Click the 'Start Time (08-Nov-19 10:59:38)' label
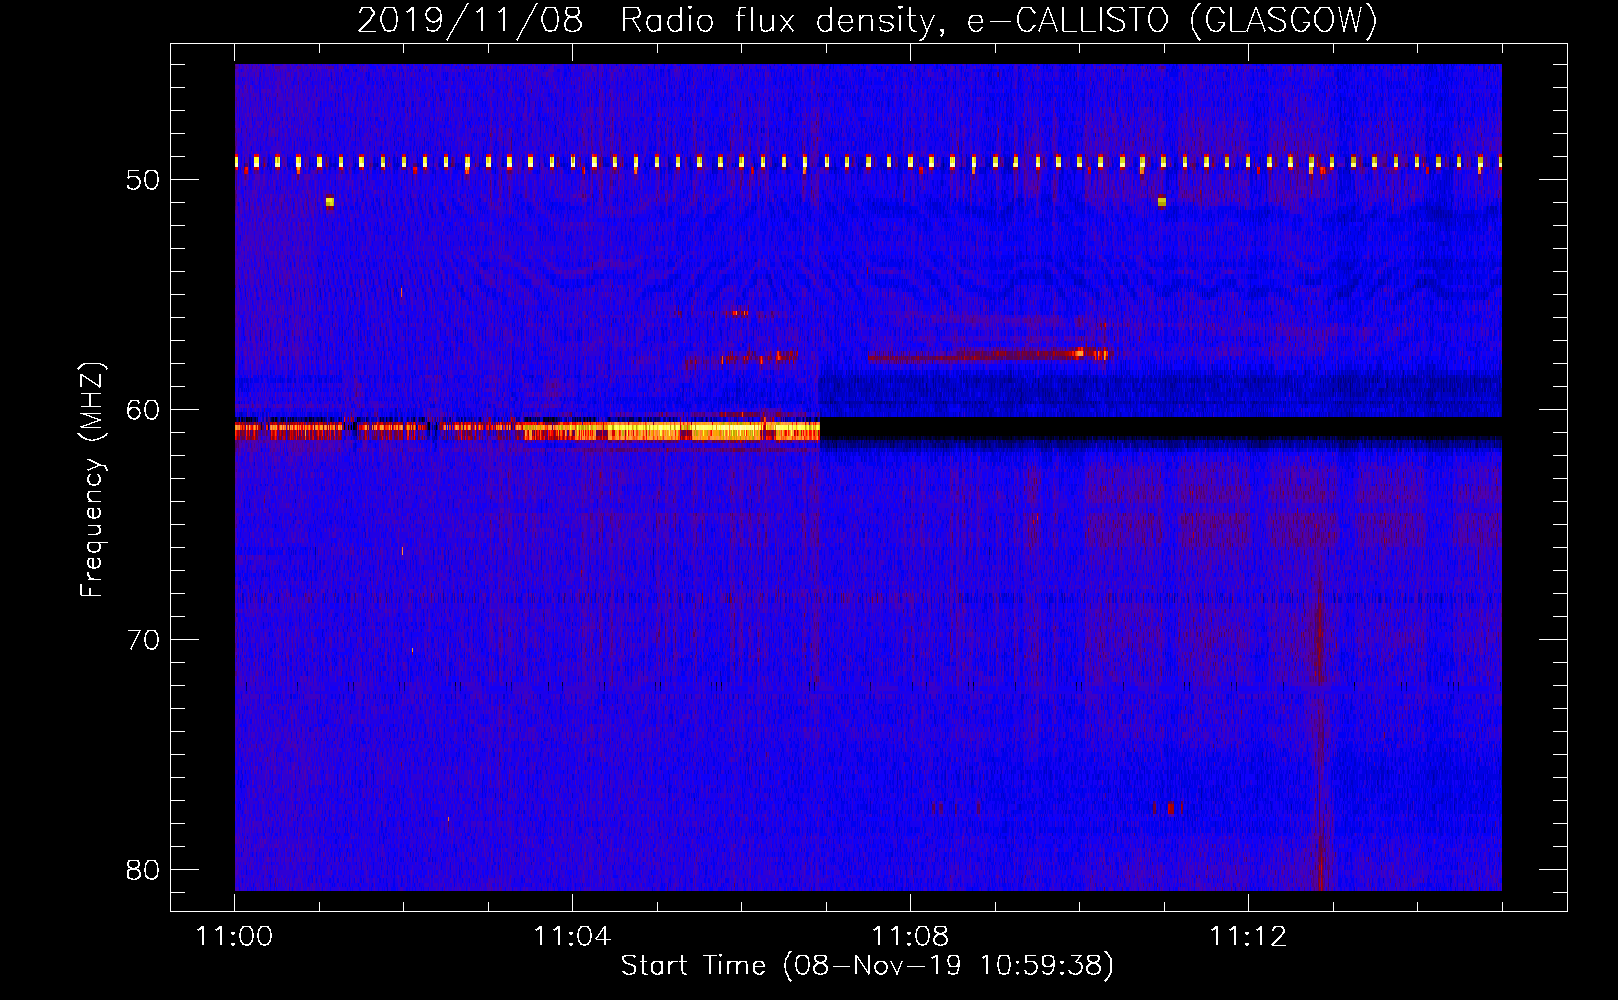 867,965
